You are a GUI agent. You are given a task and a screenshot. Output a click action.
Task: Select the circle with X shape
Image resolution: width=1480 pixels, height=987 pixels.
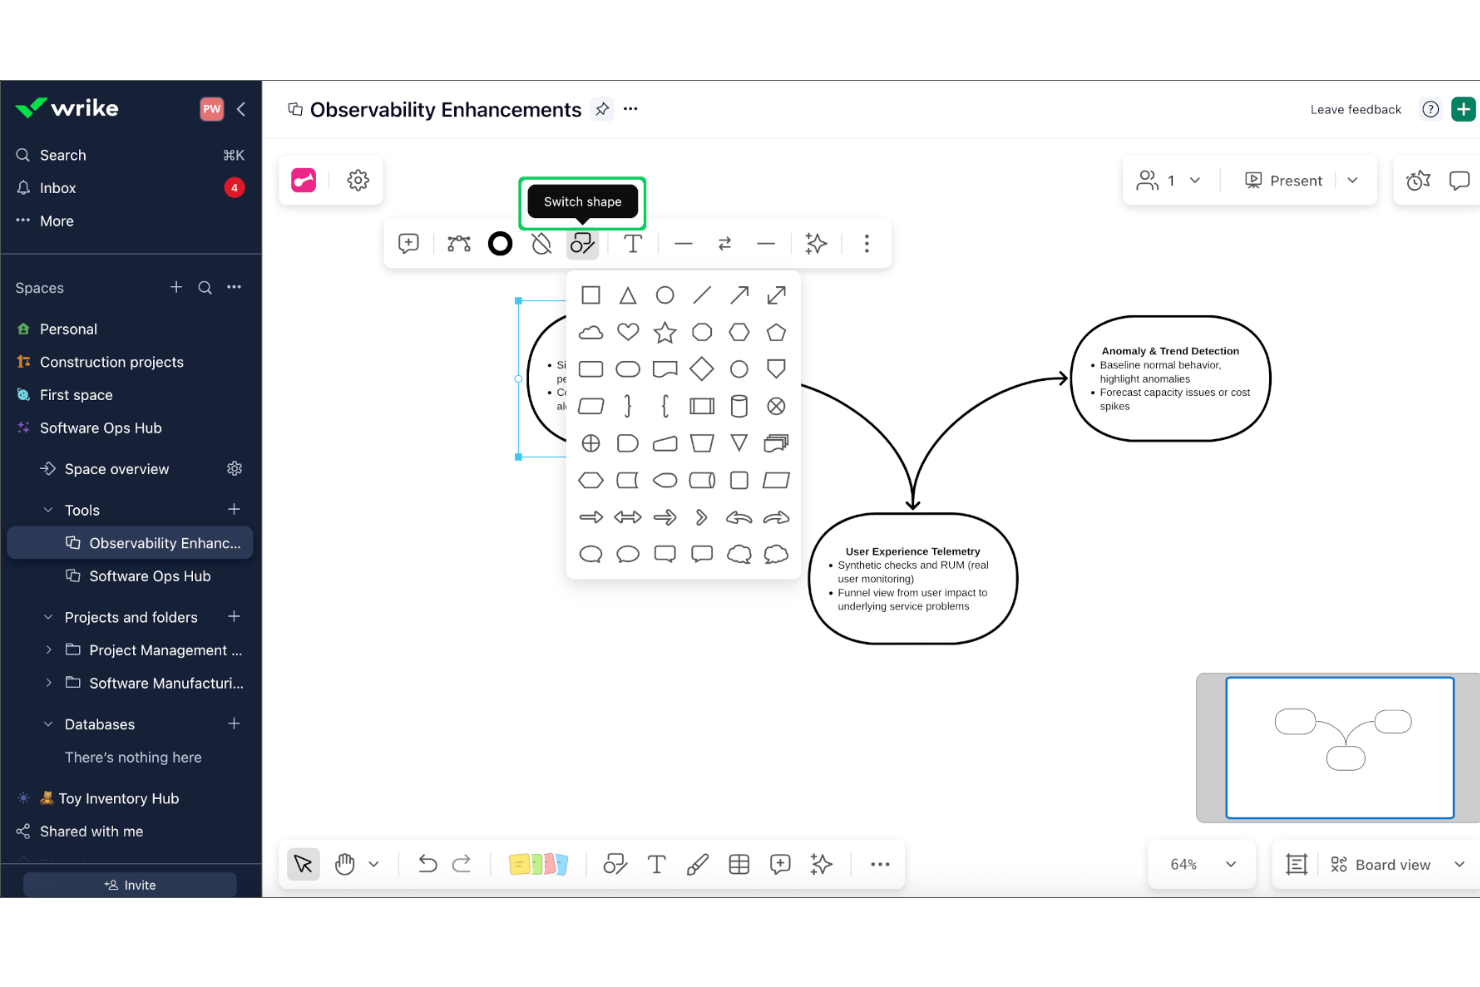776,406
